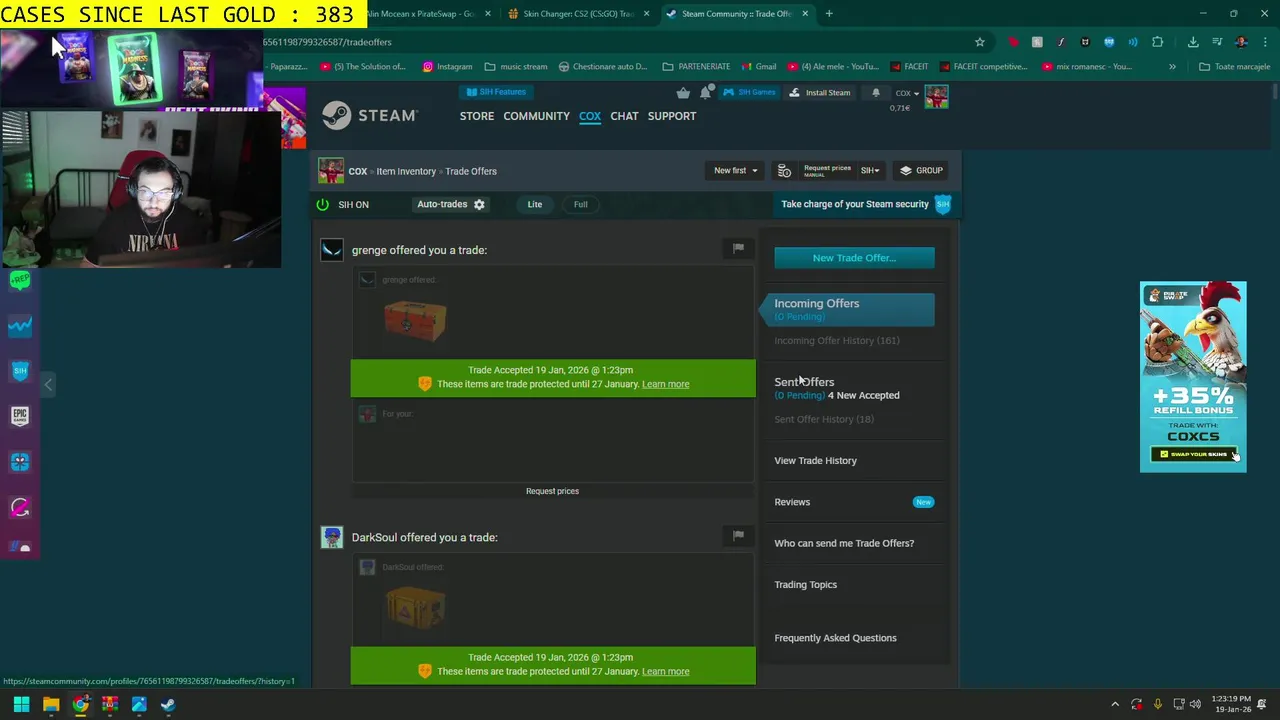Open the COX profile avatar in header
This screenshot has width=1280, height=720.
pos(936,96)
